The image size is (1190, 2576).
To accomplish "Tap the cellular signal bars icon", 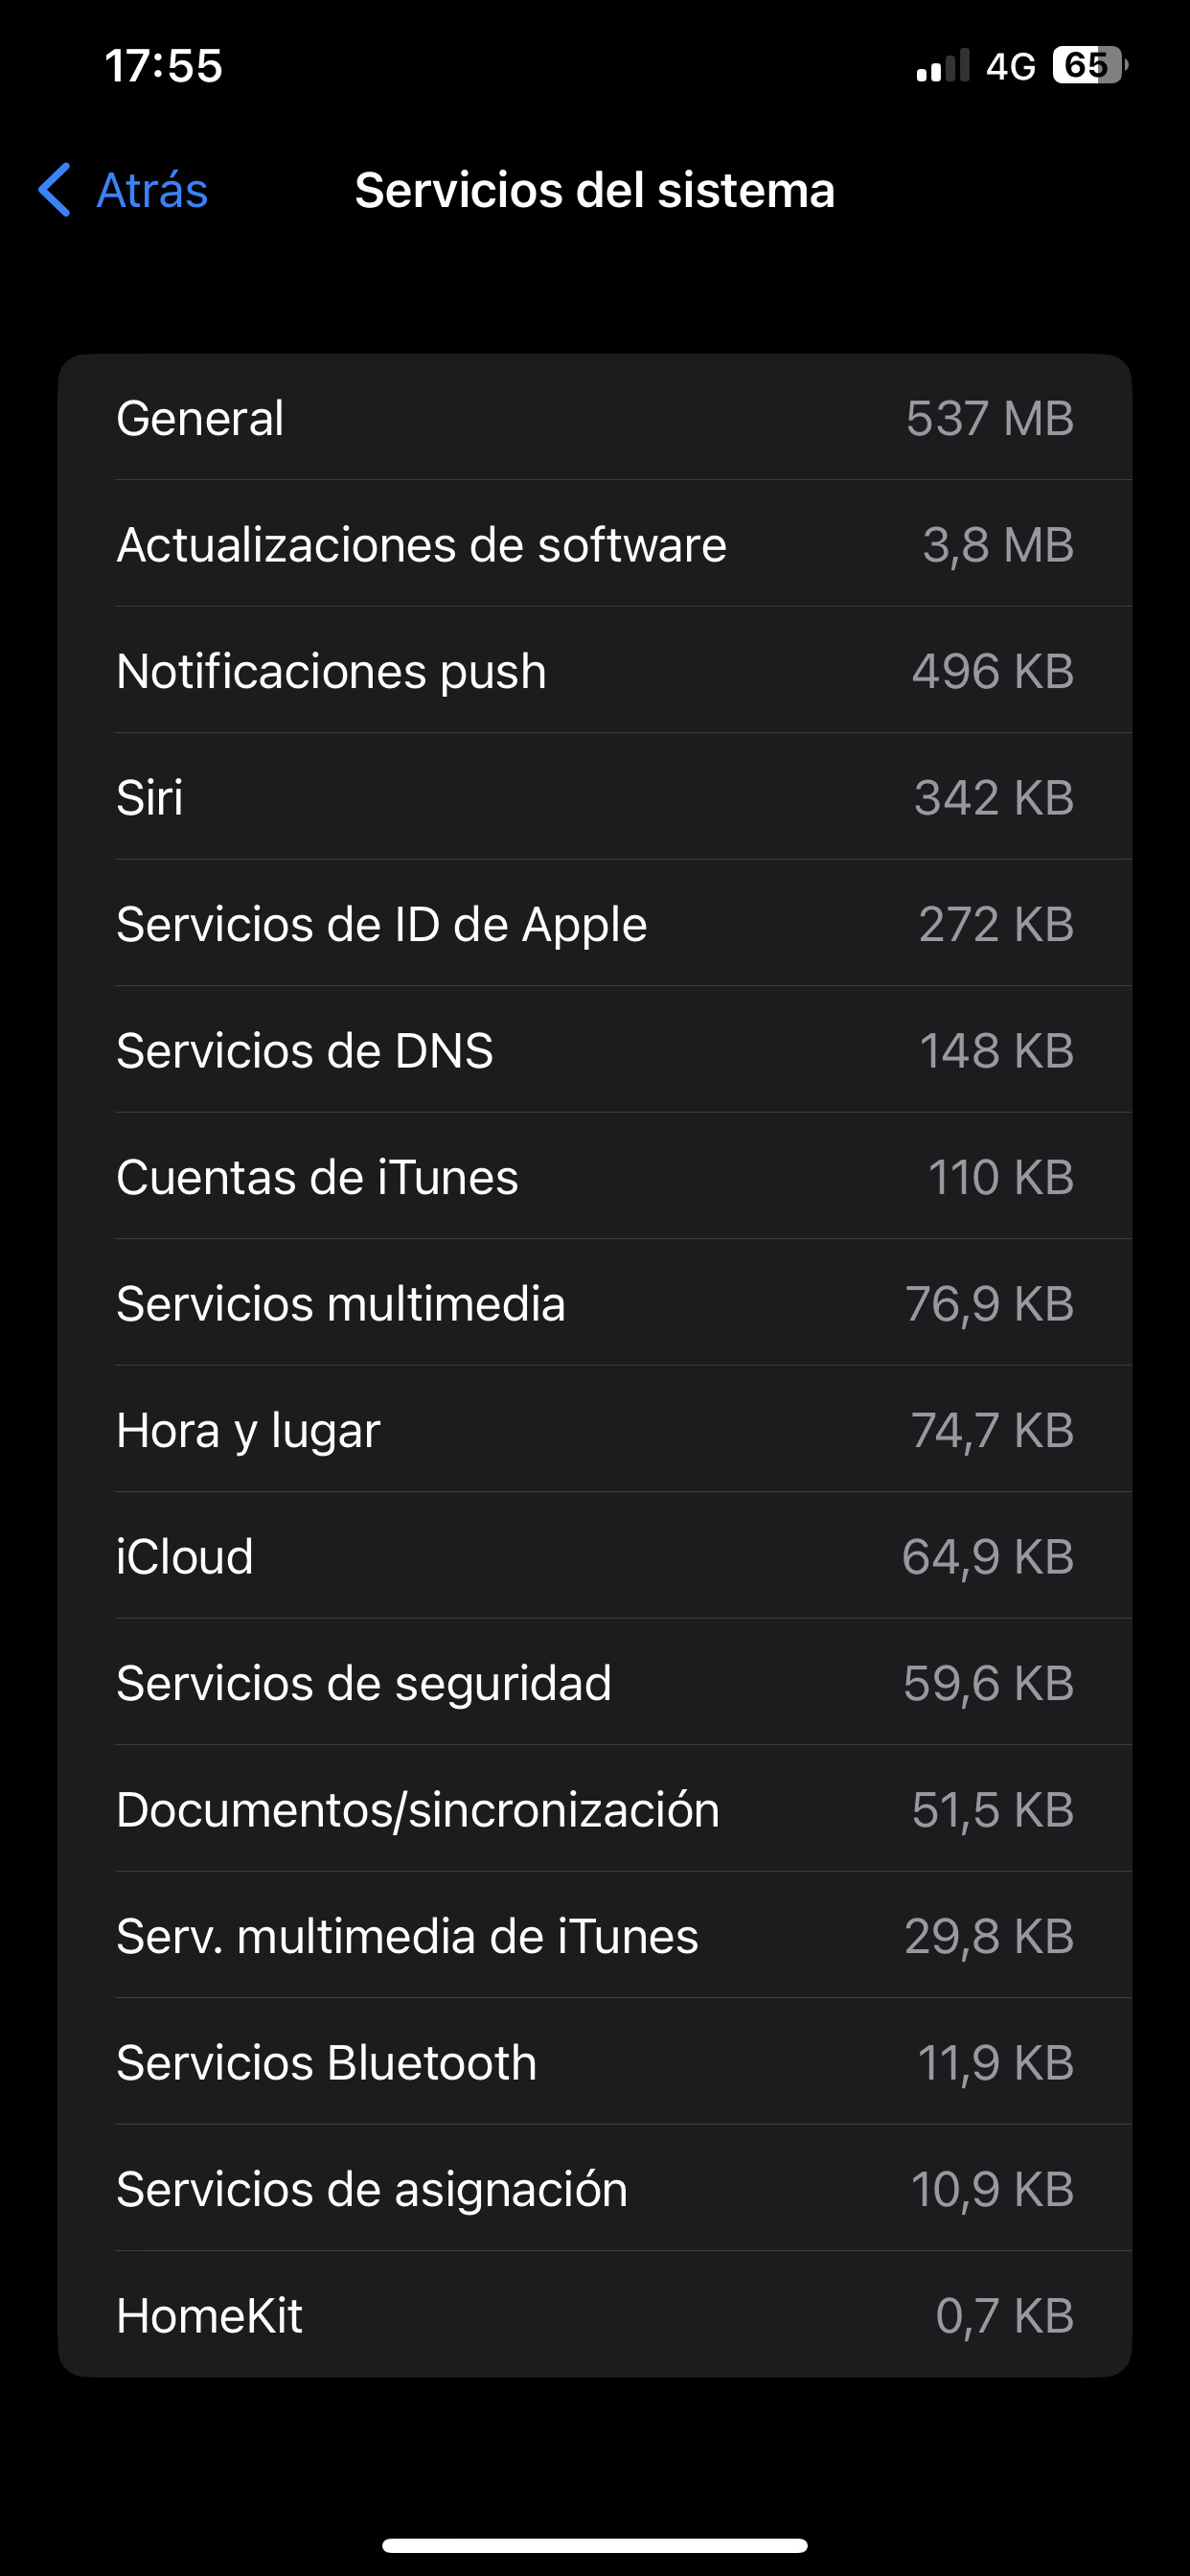I will pos(942,66).
